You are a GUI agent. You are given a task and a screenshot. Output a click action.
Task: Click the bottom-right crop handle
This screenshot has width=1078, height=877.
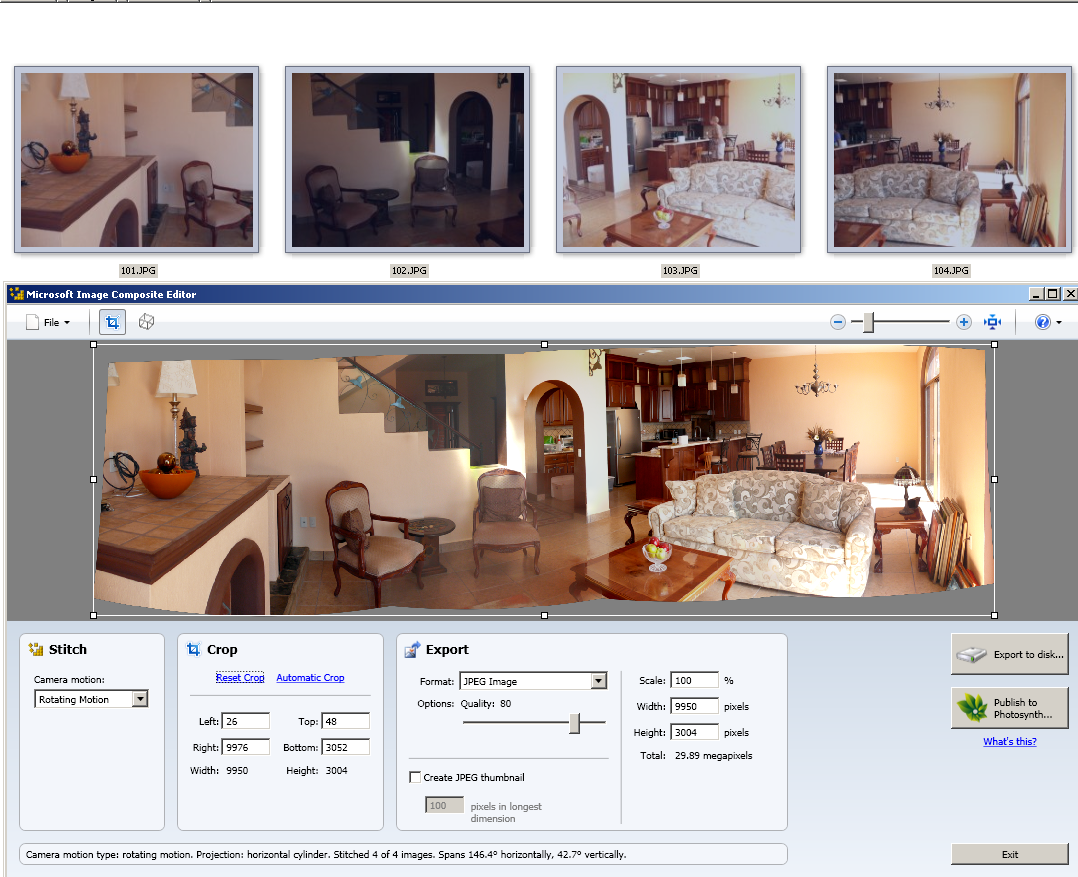point(995,616)
